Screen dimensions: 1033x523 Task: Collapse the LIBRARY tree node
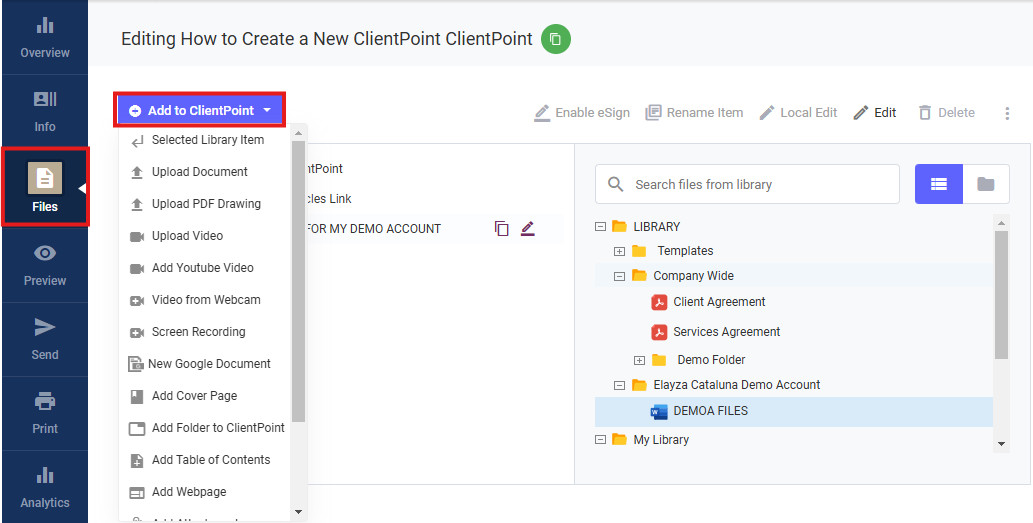pyautogui.click(x=600, y=227)
